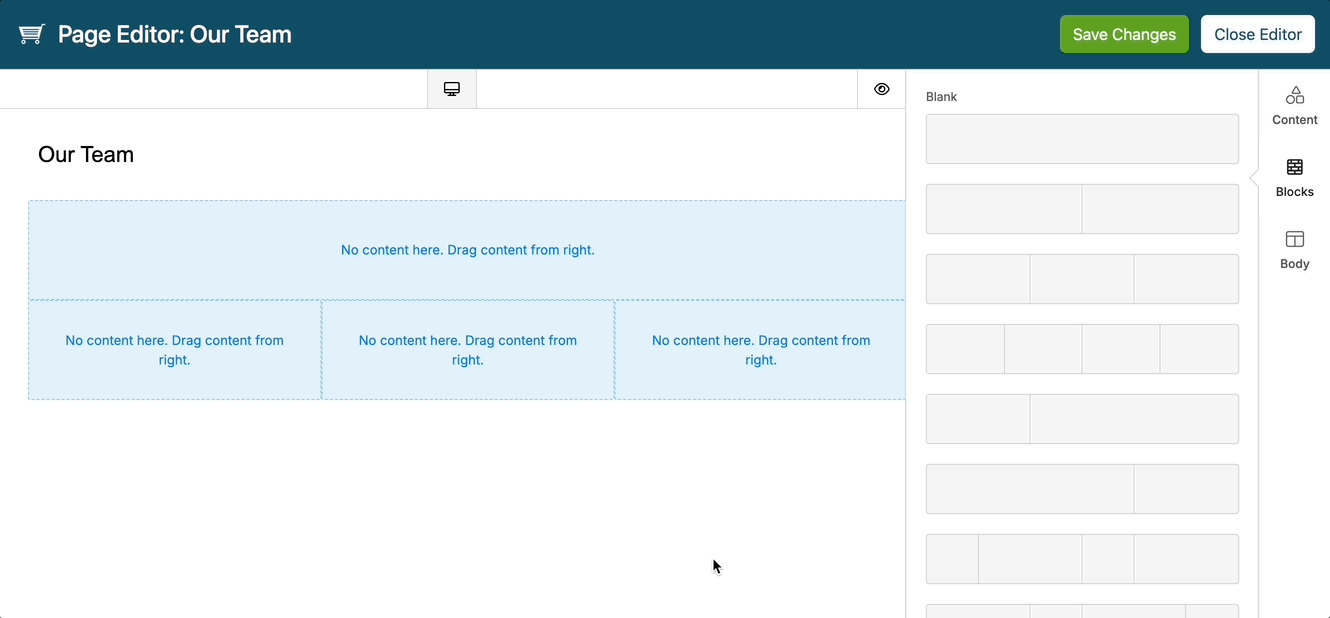This screenshot has width=1330, height=618.
Task: Select the wide-left two-column block layout
Action: [1082, 489]
